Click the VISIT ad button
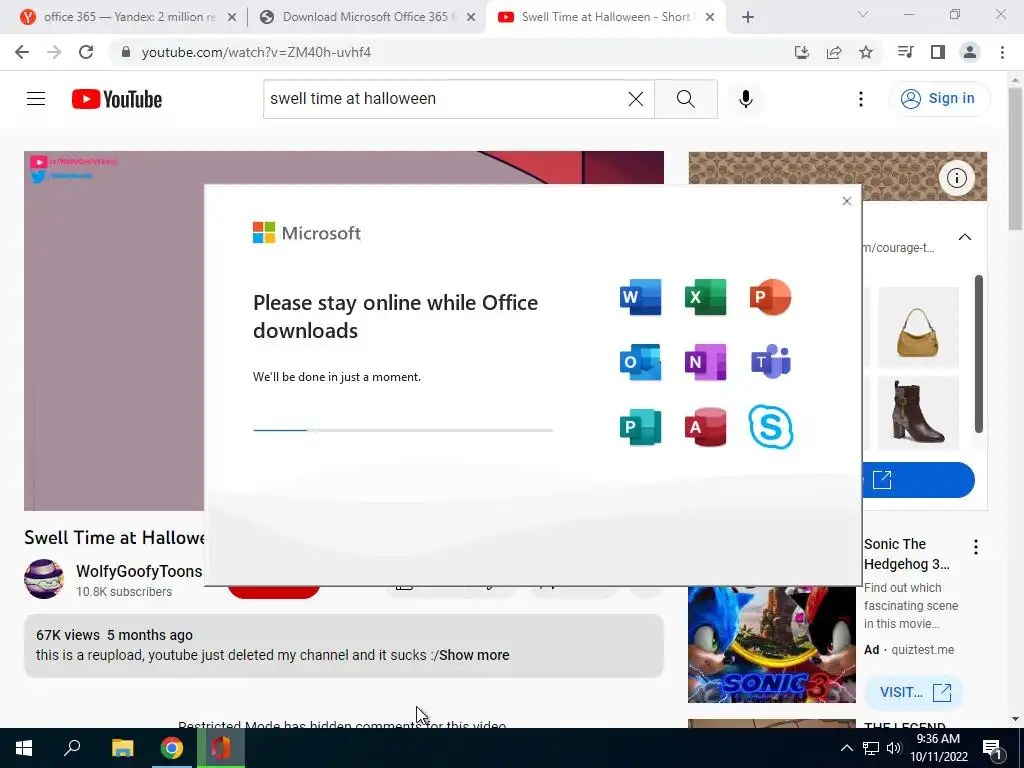 coord(914,692)
